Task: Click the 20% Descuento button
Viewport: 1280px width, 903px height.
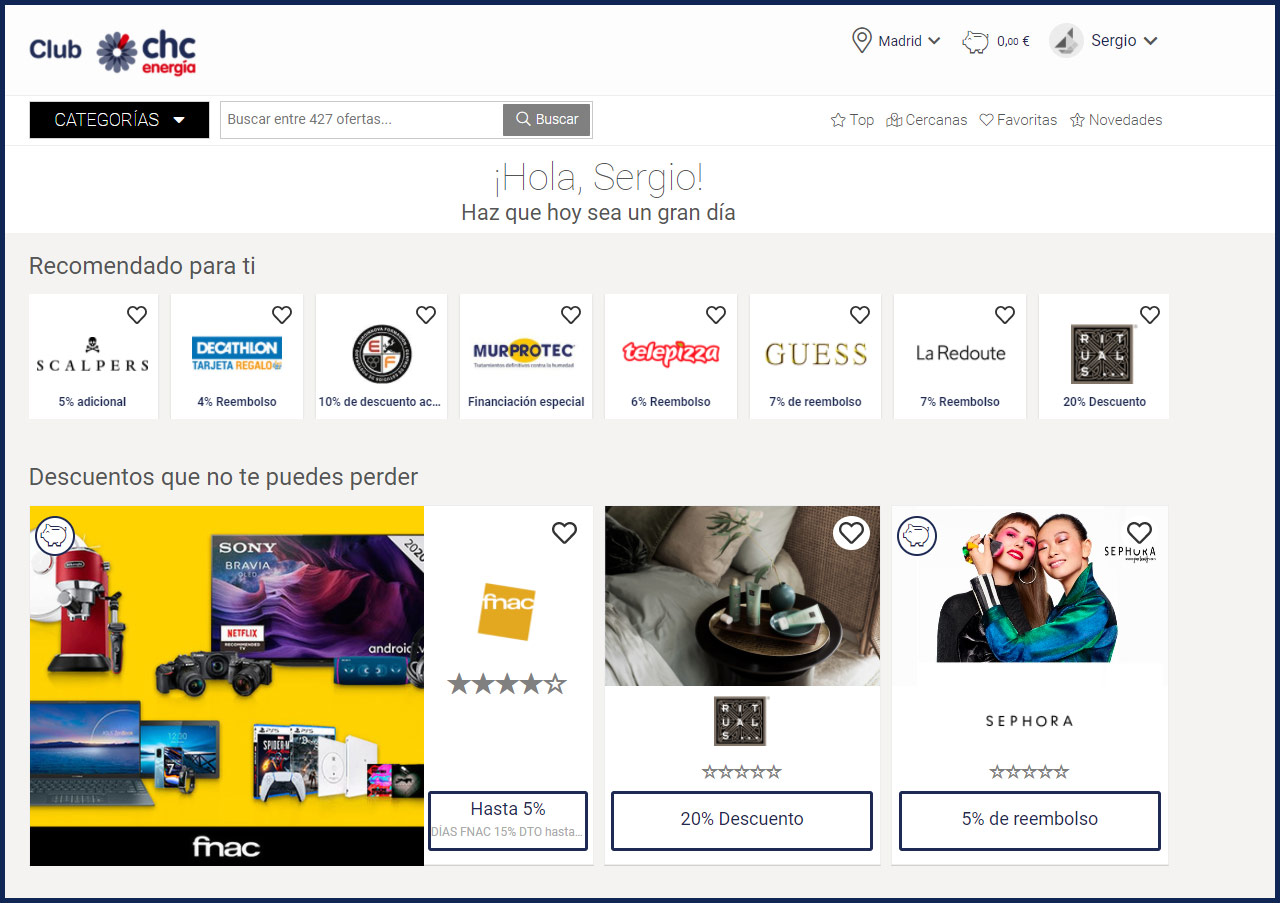Action: coord(741,819)
